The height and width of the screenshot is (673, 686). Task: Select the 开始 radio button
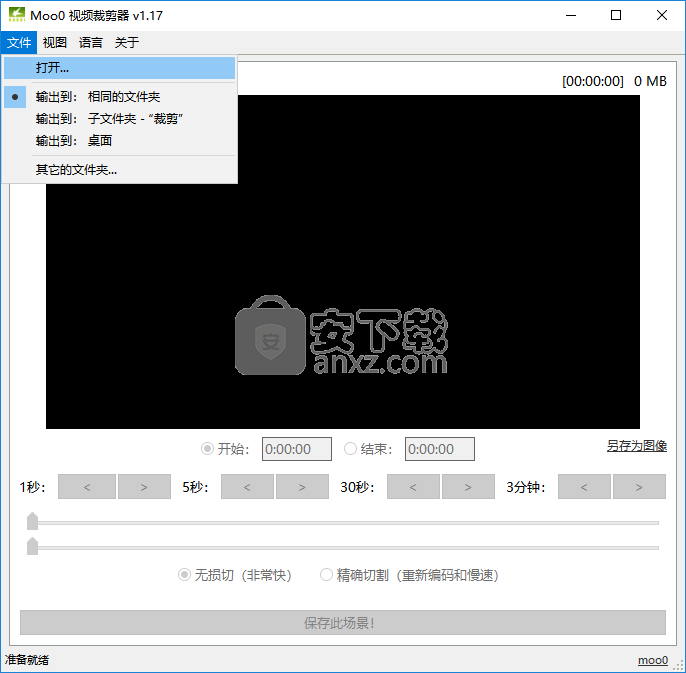pos(207,449)
